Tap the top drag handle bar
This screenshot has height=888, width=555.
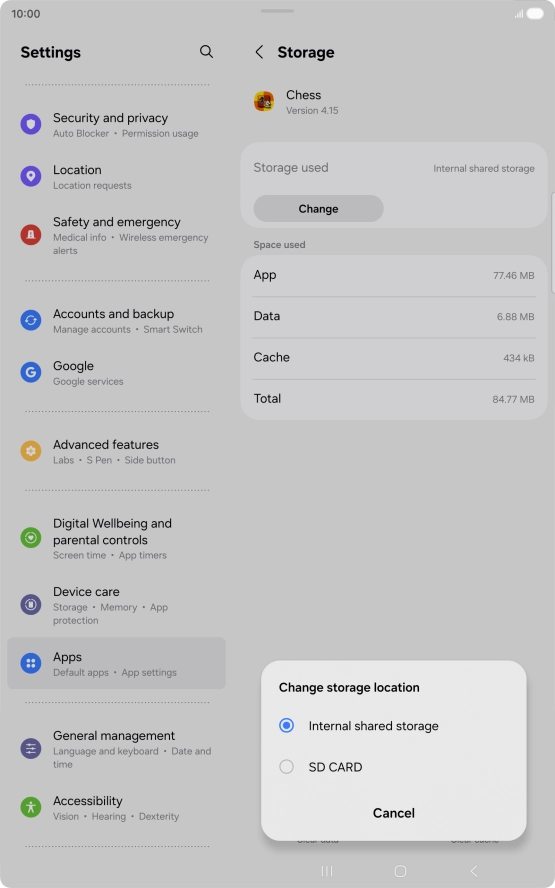277,11
